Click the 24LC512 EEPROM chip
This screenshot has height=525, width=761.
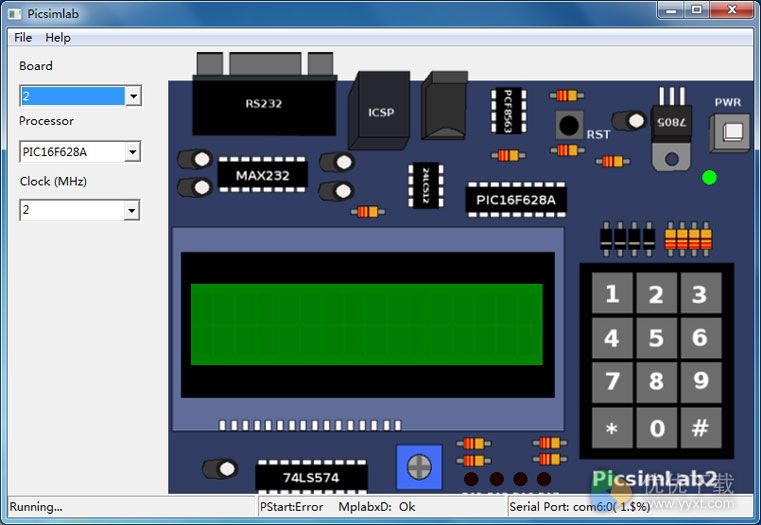[x=426, y=185]
